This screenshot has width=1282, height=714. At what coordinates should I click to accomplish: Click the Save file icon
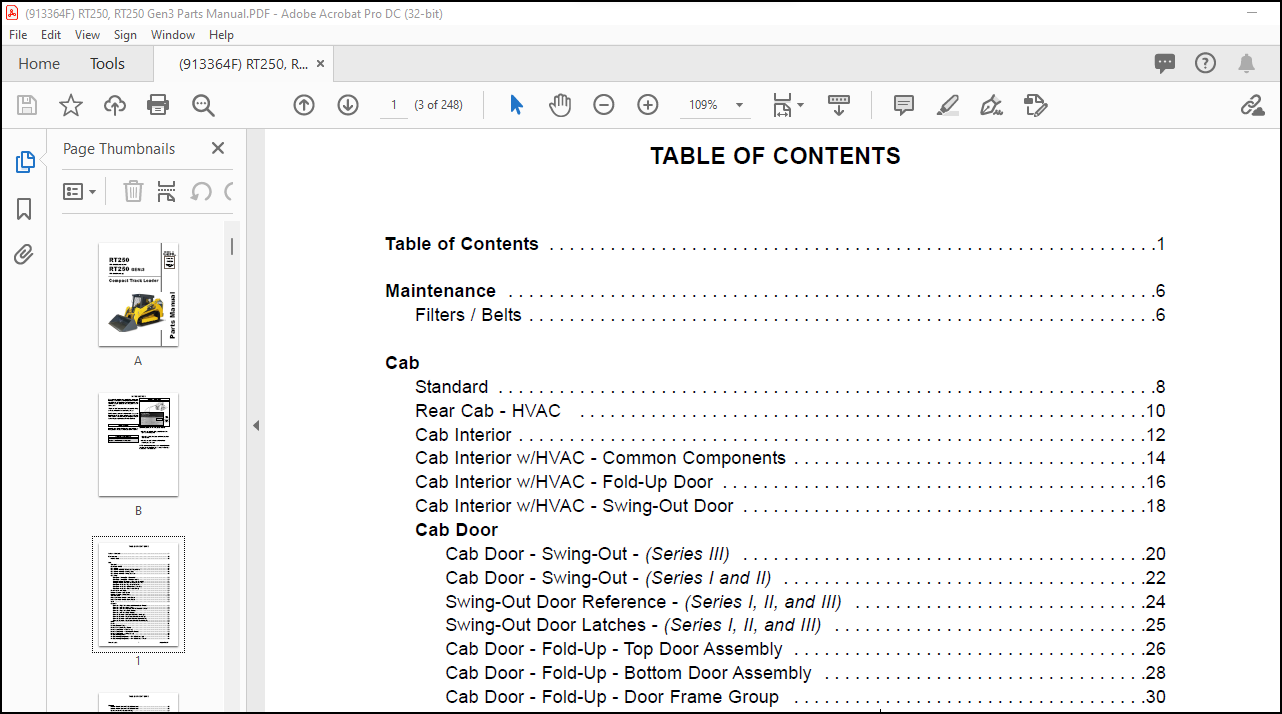(27, 105)
